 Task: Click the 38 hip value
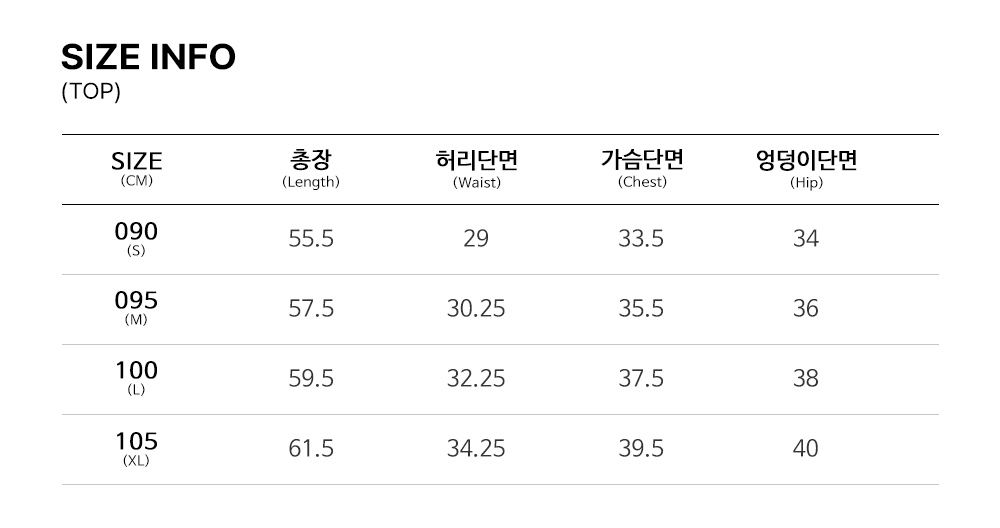coord(806,379)
